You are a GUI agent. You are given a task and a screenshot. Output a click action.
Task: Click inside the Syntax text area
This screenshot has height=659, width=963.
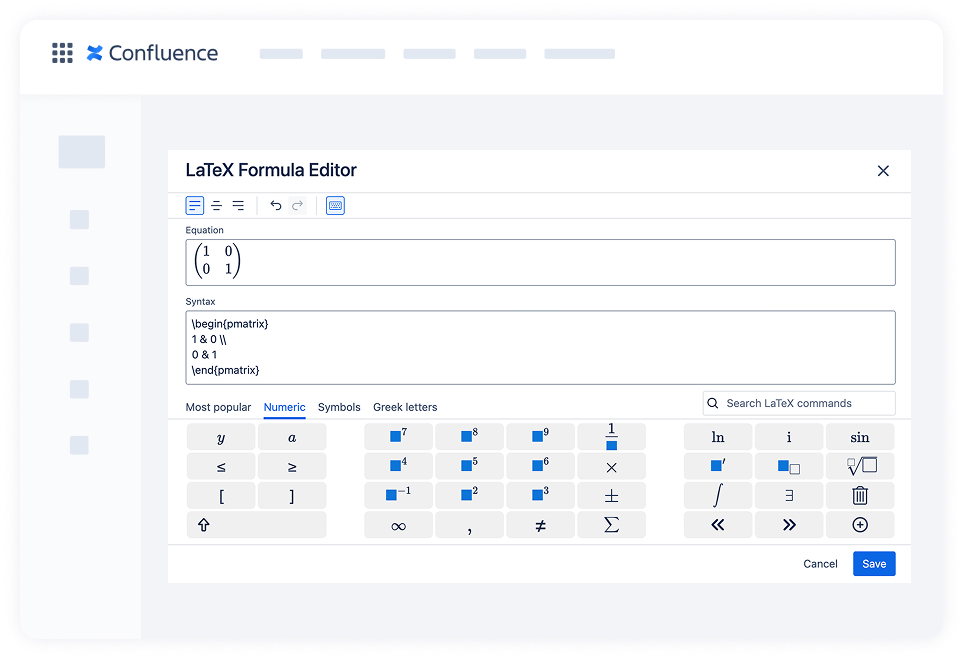click(x=540, y=345)
